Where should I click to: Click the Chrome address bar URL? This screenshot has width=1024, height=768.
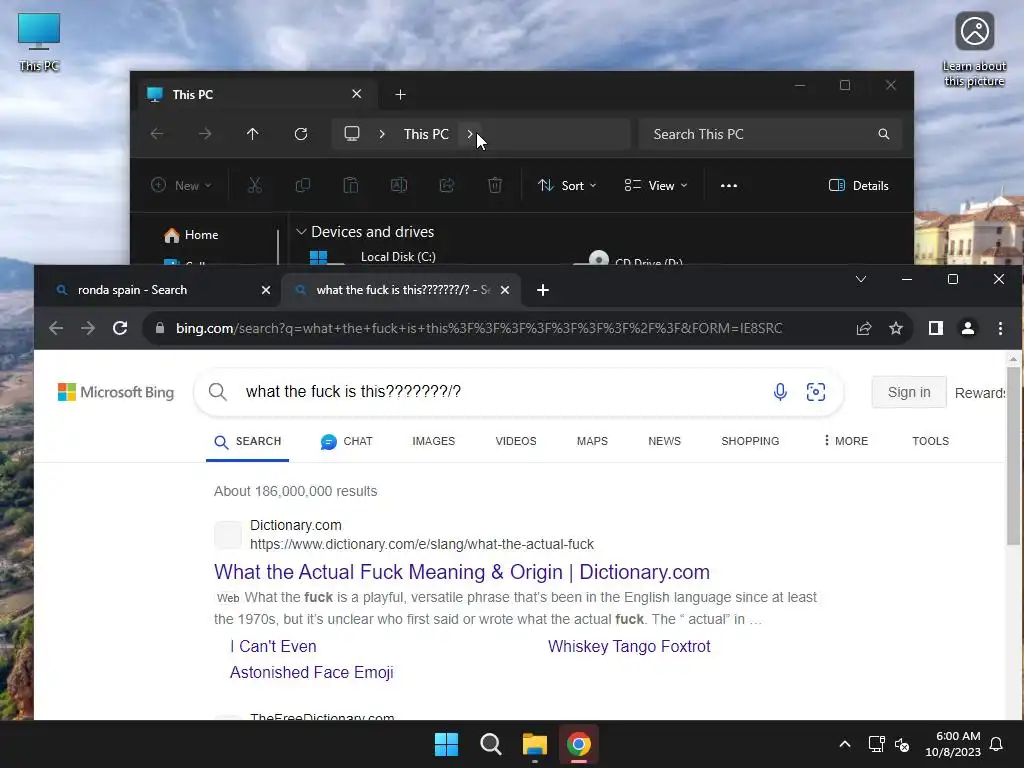pos(479,328)
